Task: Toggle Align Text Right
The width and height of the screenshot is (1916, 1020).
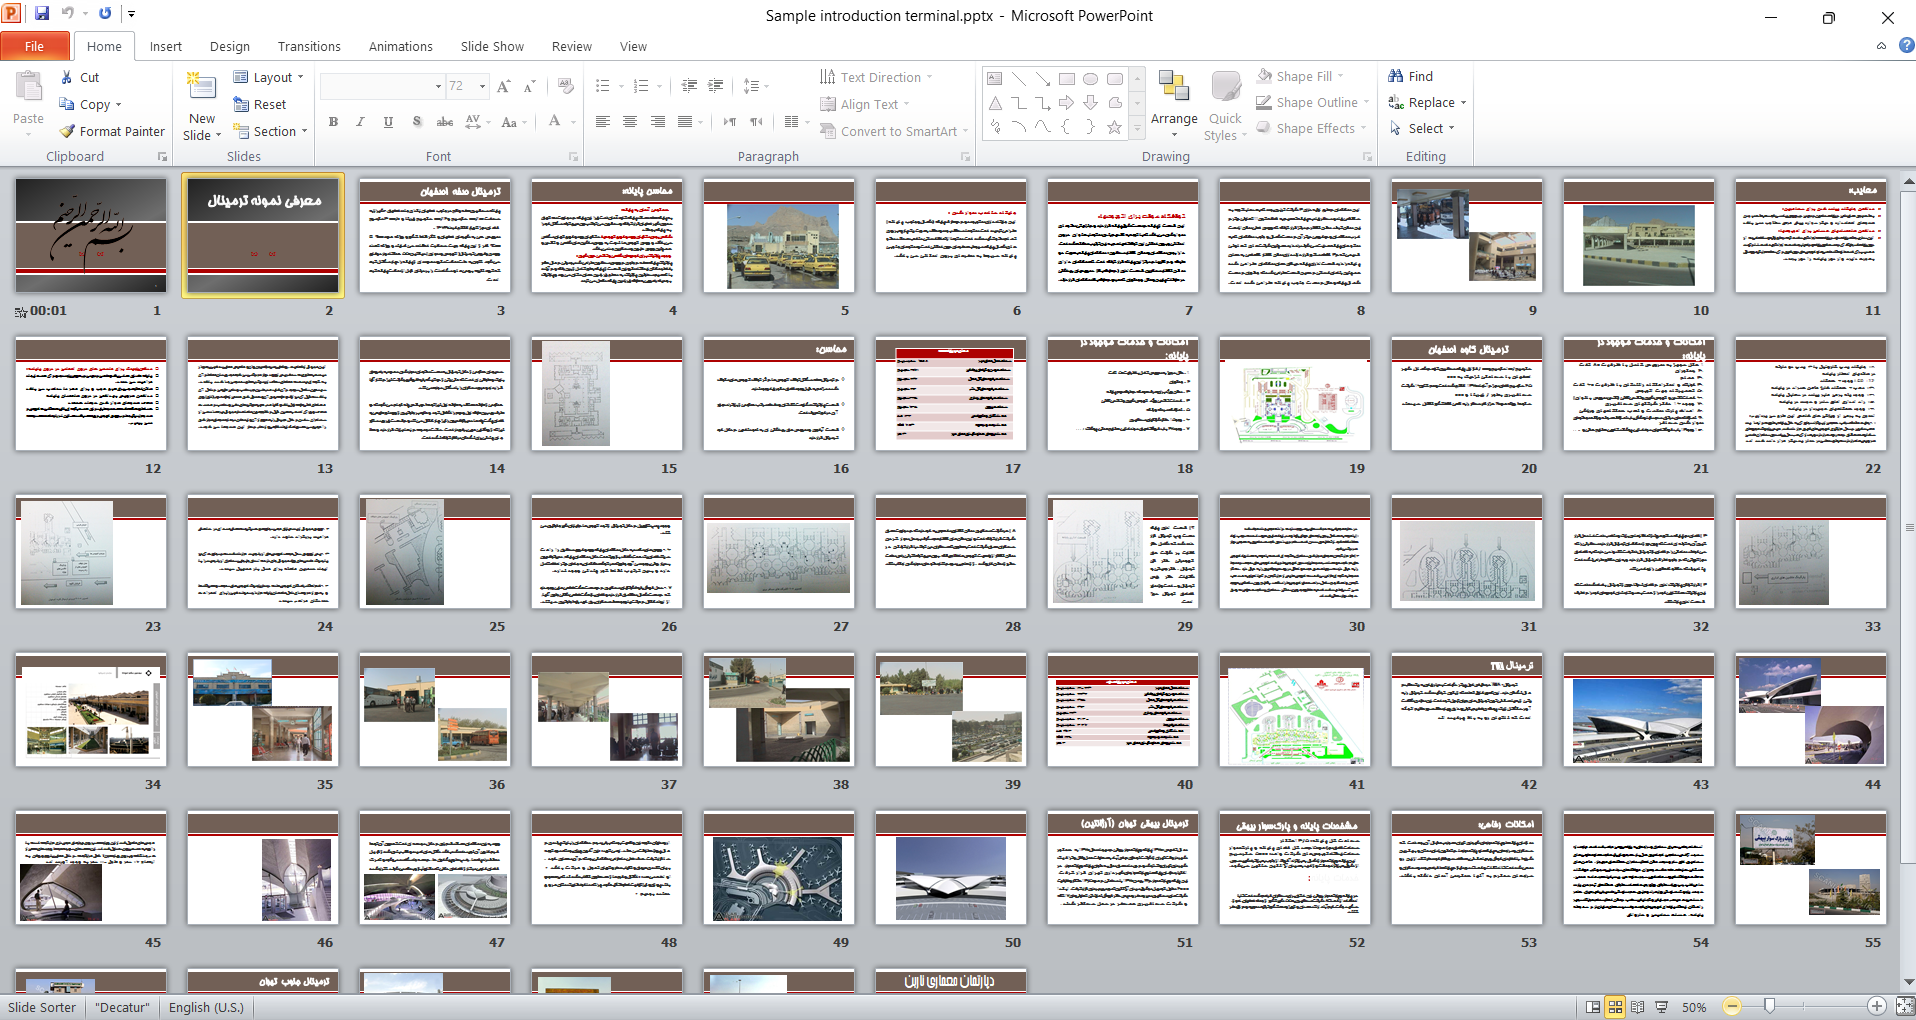Action: coord(657,122)
